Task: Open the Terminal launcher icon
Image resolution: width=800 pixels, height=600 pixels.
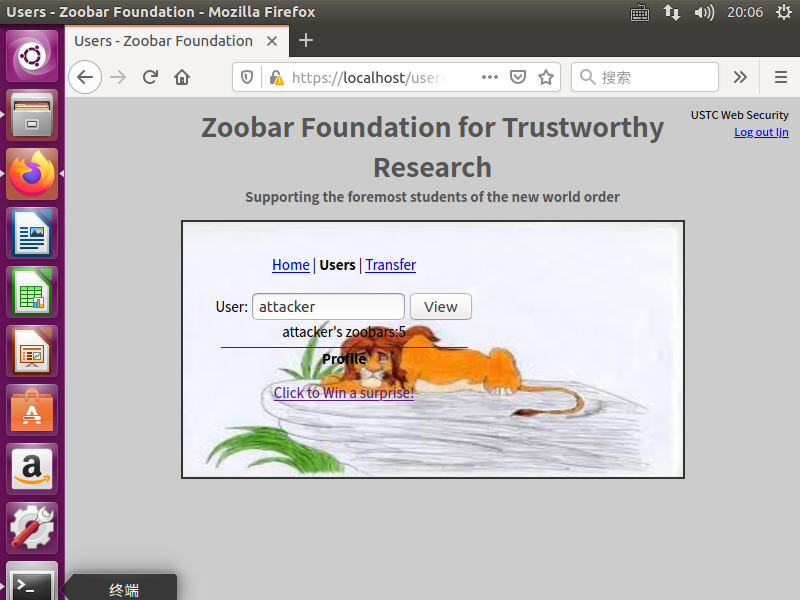Action: pyautogui.click(x=32, y=582)
